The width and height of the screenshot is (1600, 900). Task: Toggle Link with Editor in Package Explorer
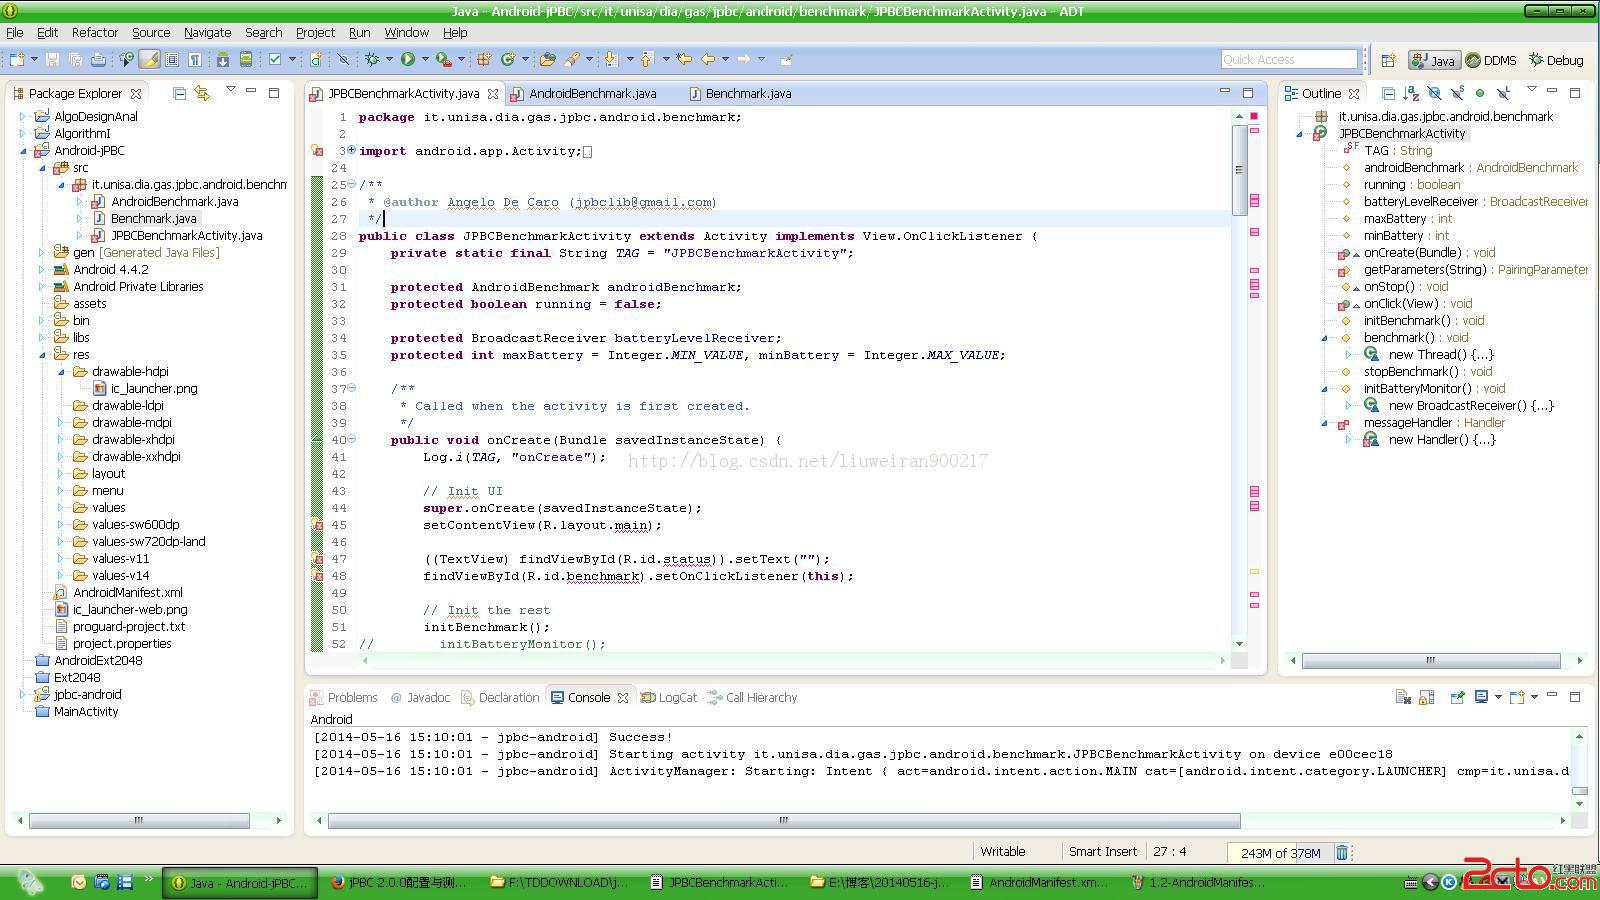point(202,93)
